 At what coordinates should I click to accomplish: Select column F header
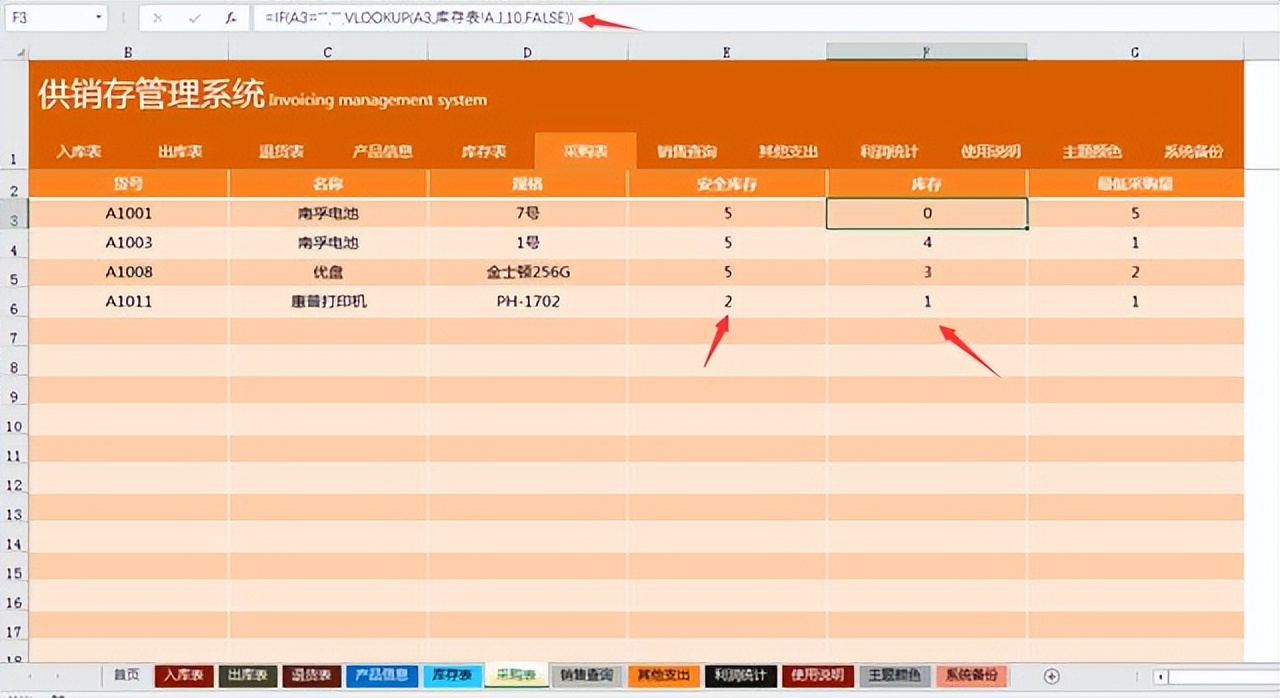pos(926,50)
